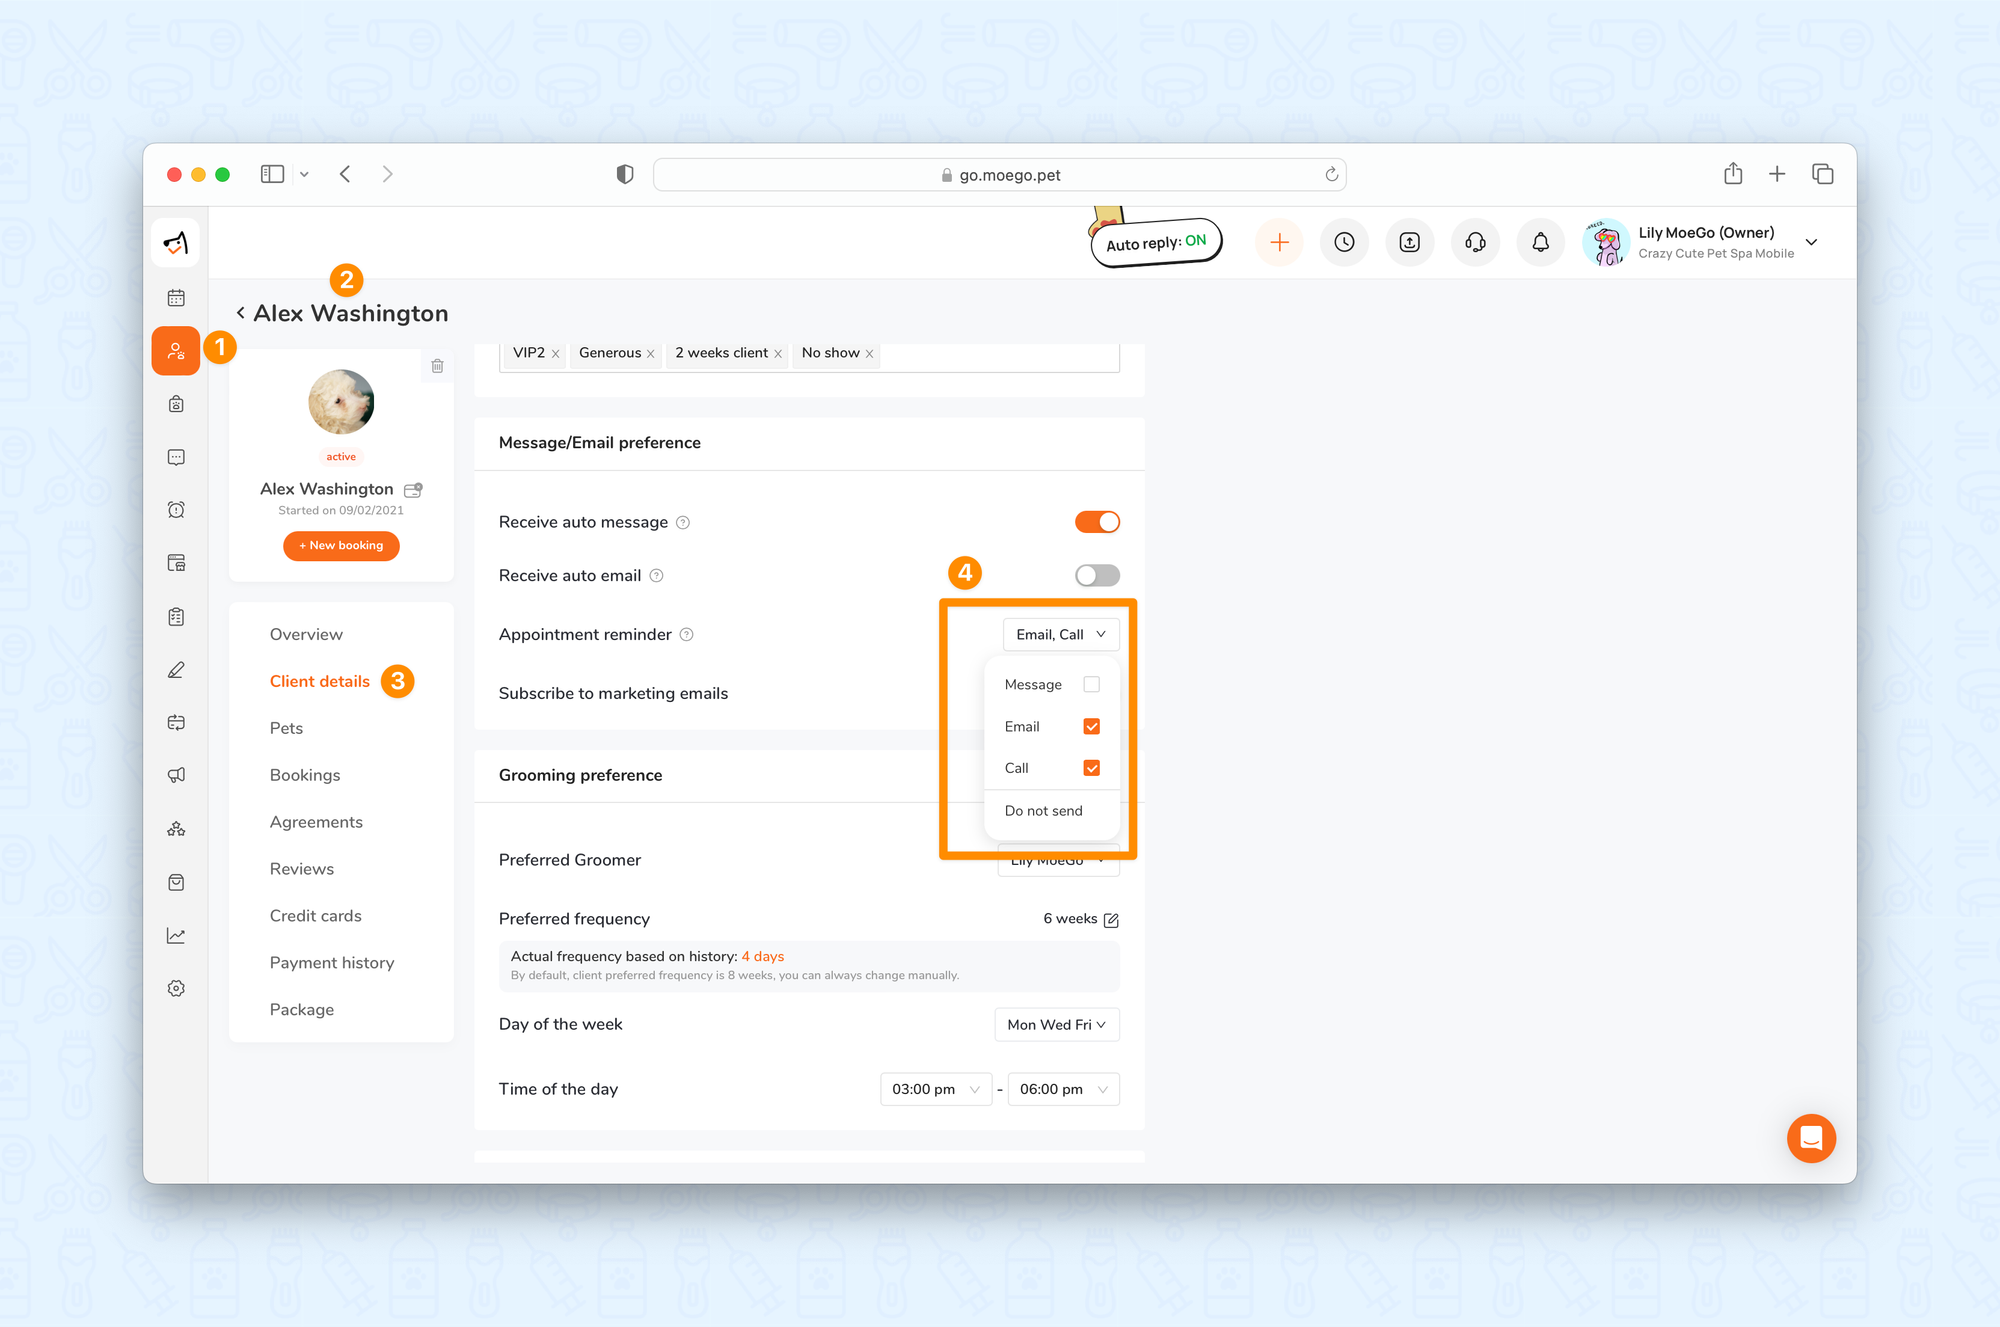
Task: Enable the Receive auto email toggle
Action: click(1097, 575)
